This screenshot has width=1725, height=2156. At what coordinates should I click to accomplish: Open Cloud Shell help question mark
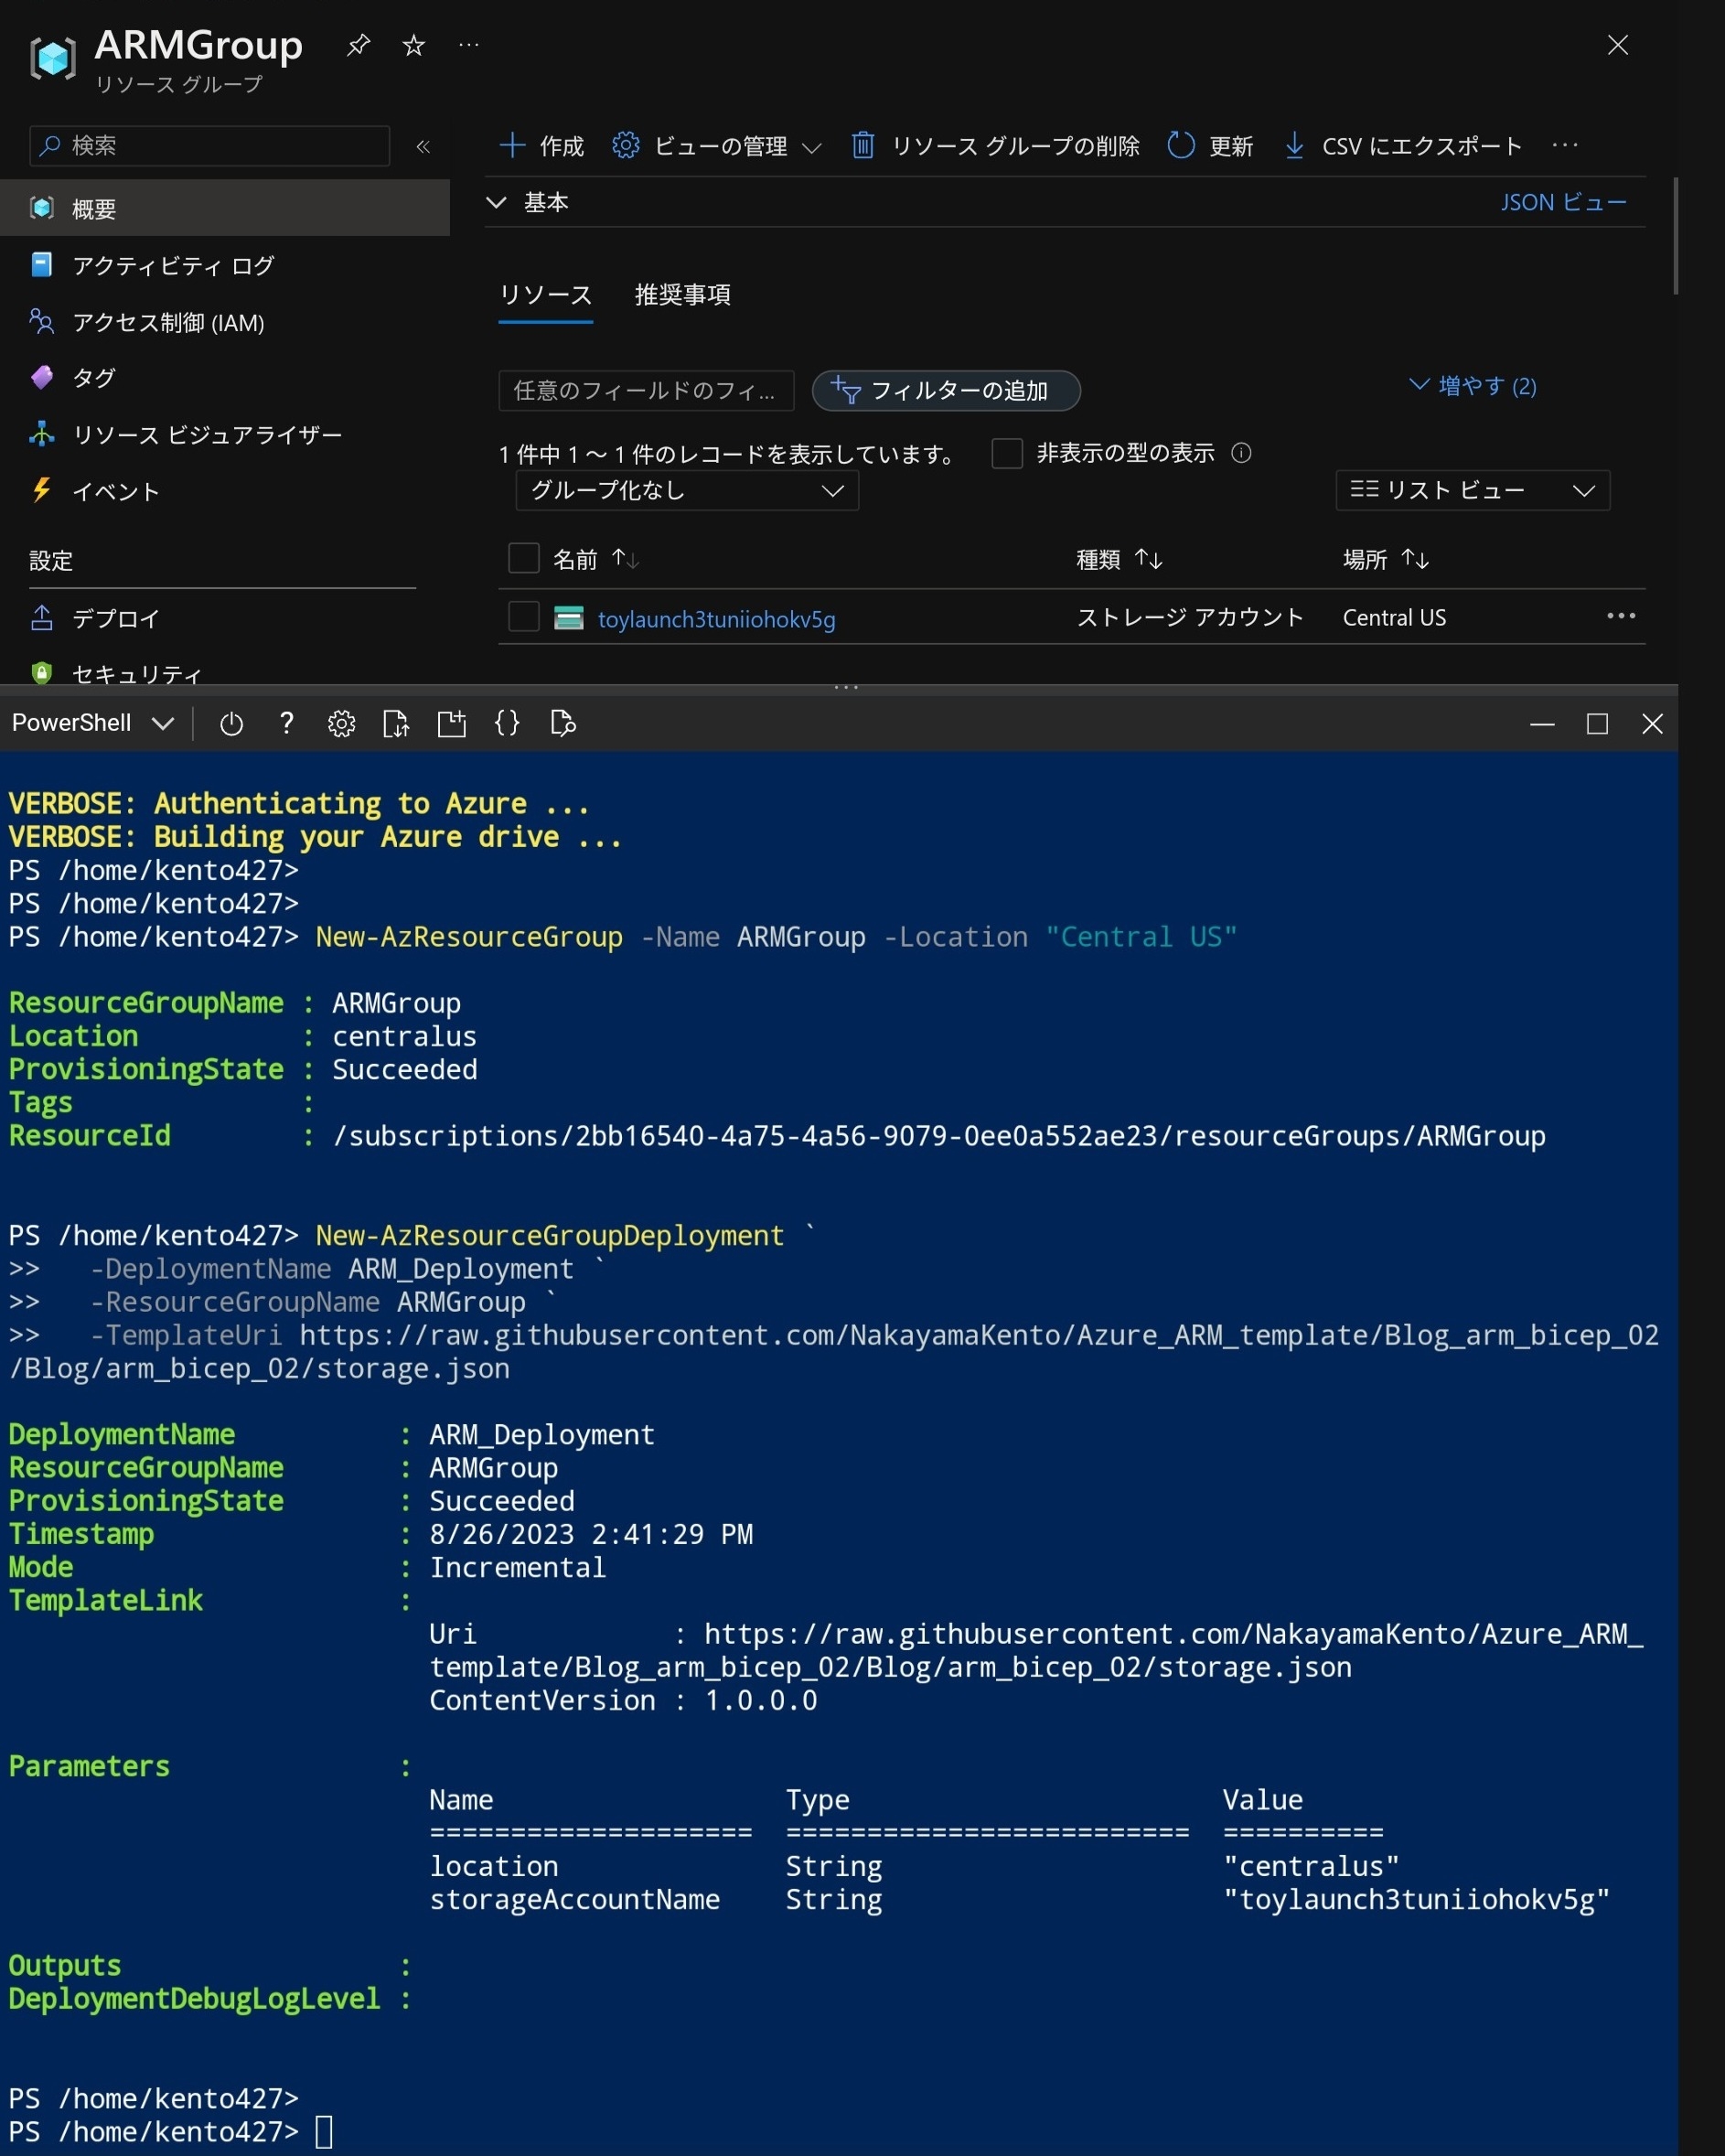click(286, 723)
